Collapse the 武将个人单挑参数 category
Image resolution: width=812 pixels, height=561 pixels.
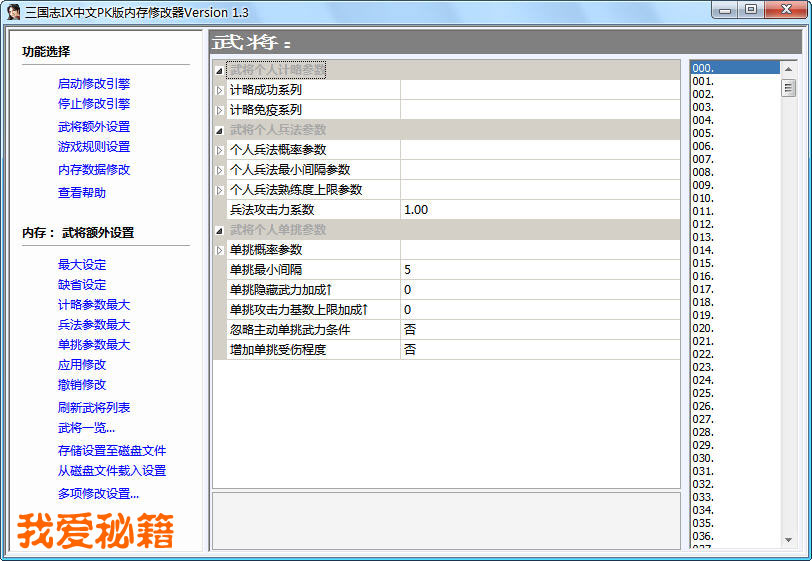[220, 230]
